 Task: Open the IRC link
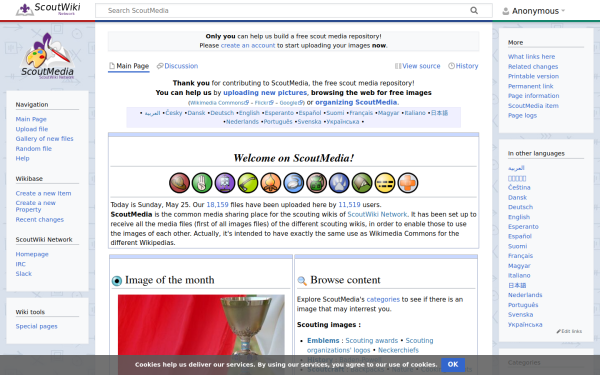21,264
